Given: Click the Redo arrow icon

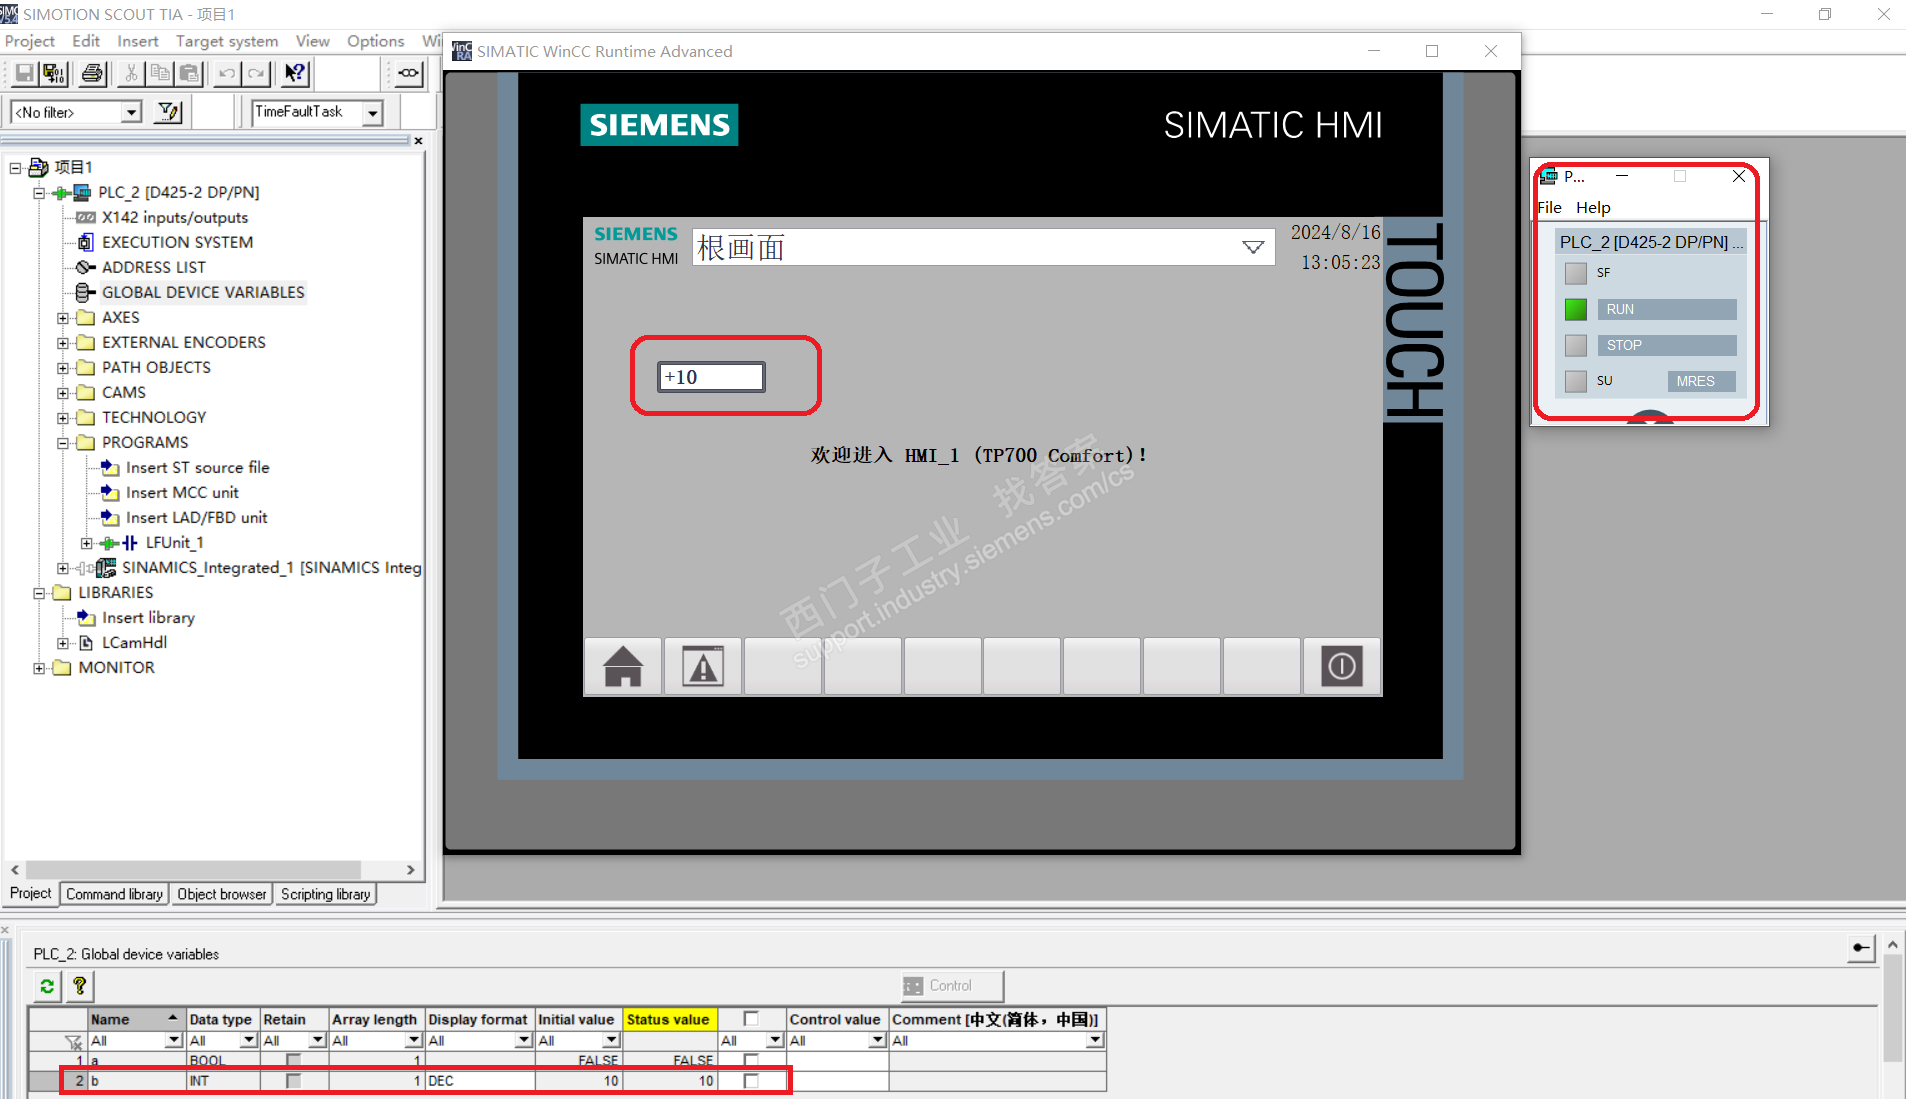Looking at the screenshot, I should pyautogui.click(x=257, y=73).
